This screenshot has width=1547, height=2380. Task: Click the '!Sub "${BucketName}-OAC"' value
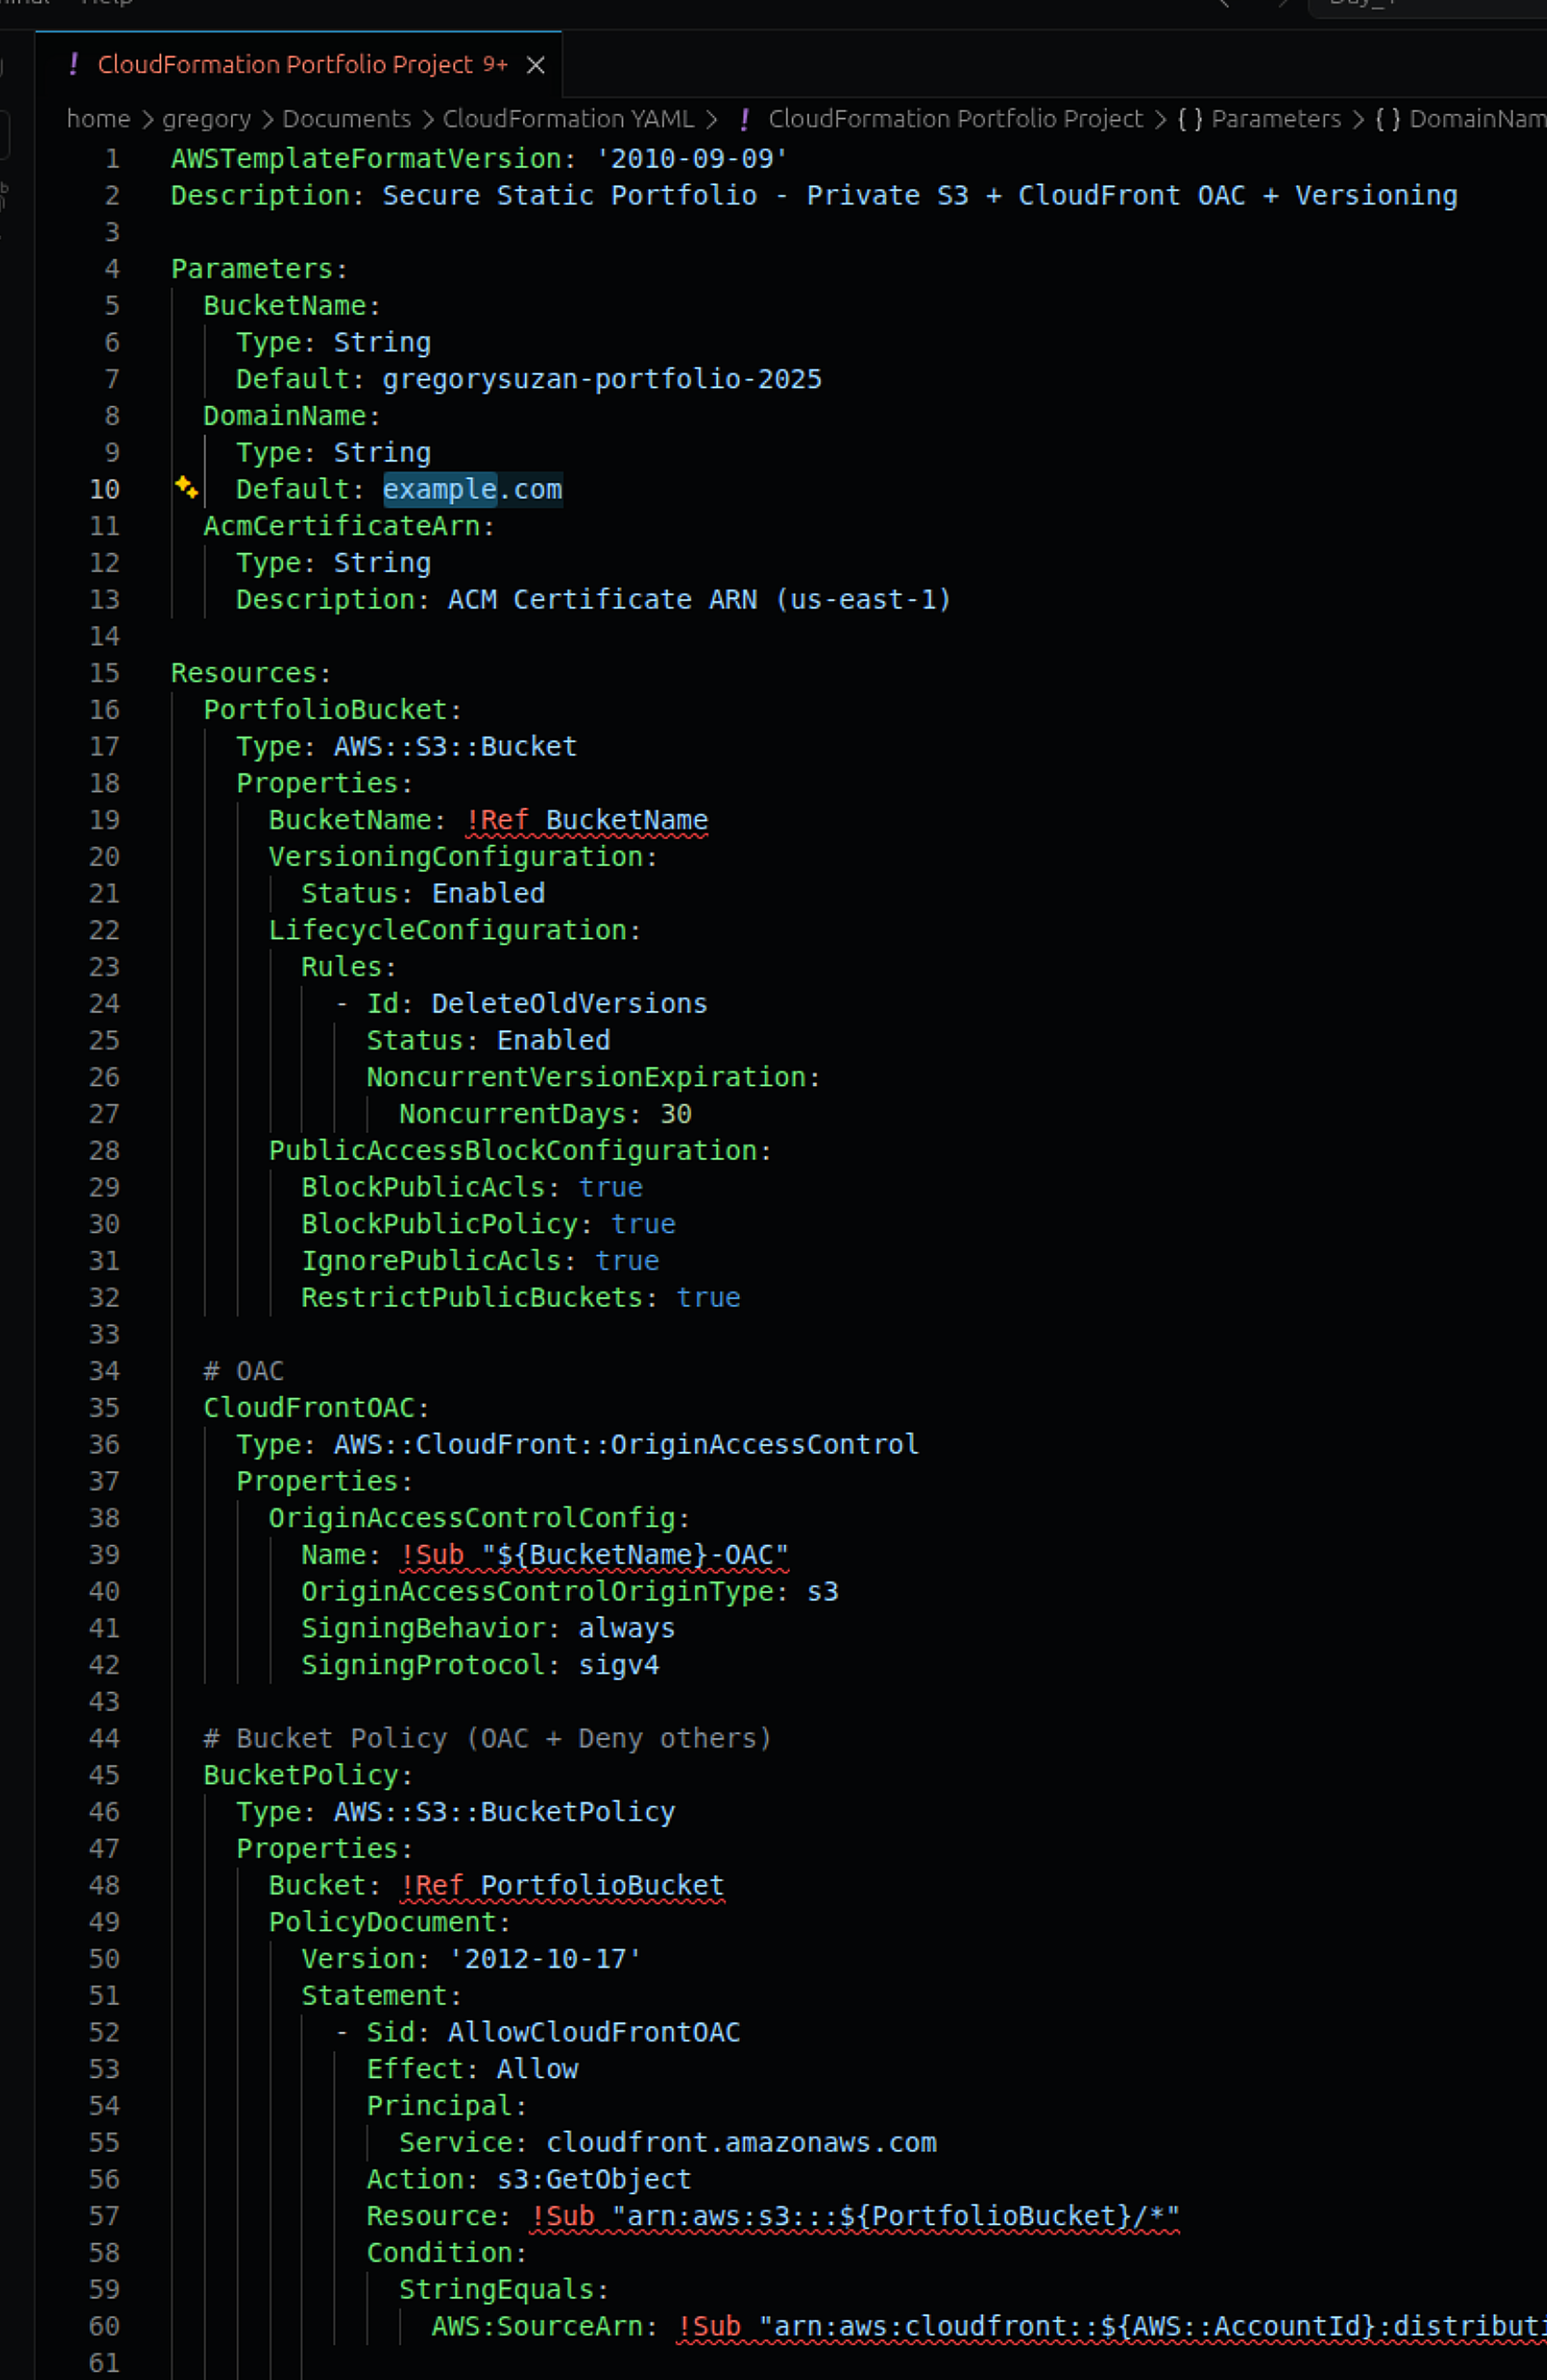(594, 1555)
